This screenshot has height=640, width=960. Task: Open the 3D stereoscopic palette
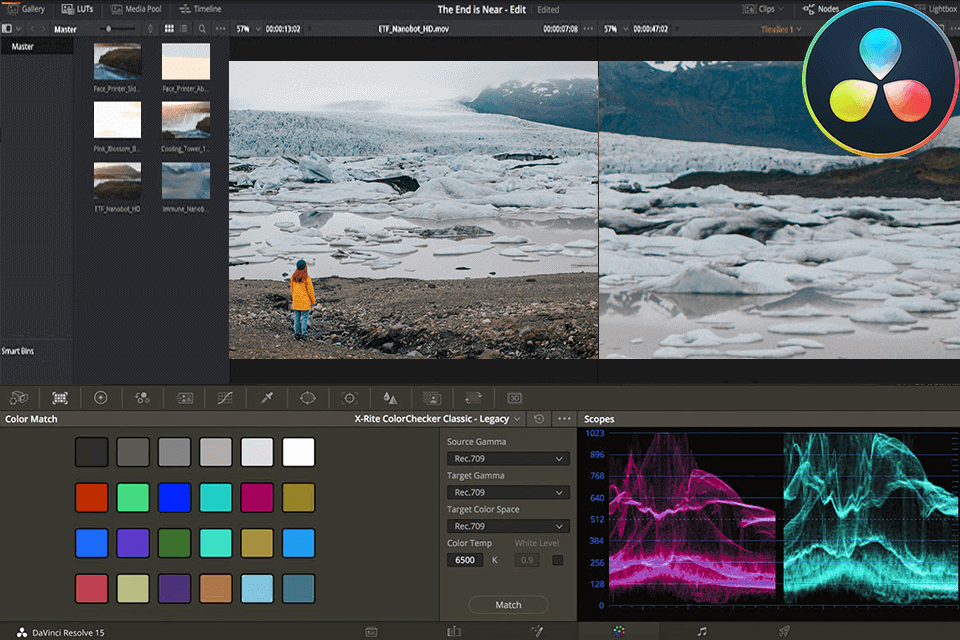514,398
